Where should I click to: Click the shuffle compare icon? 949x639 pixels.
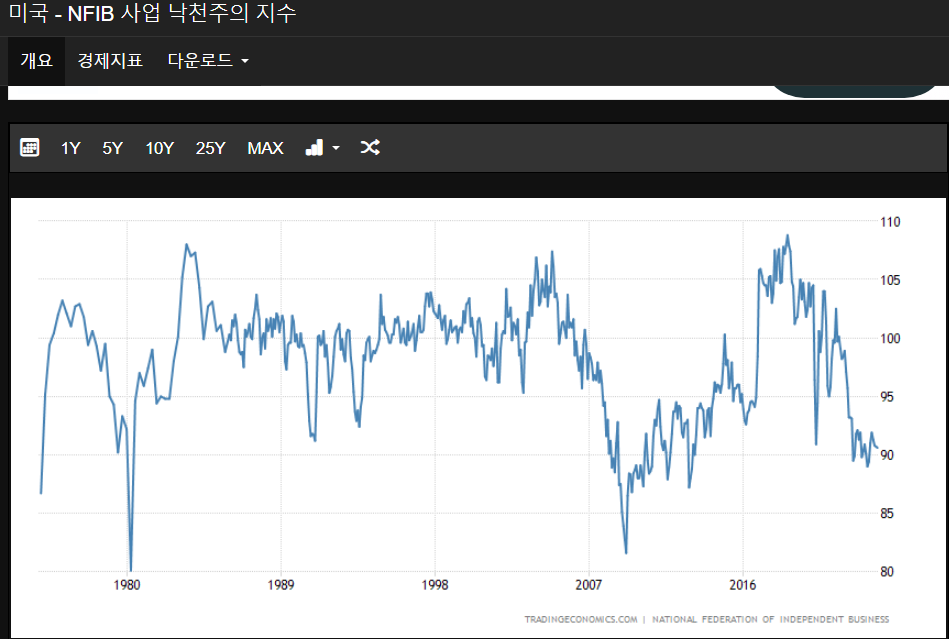[370, 147]
